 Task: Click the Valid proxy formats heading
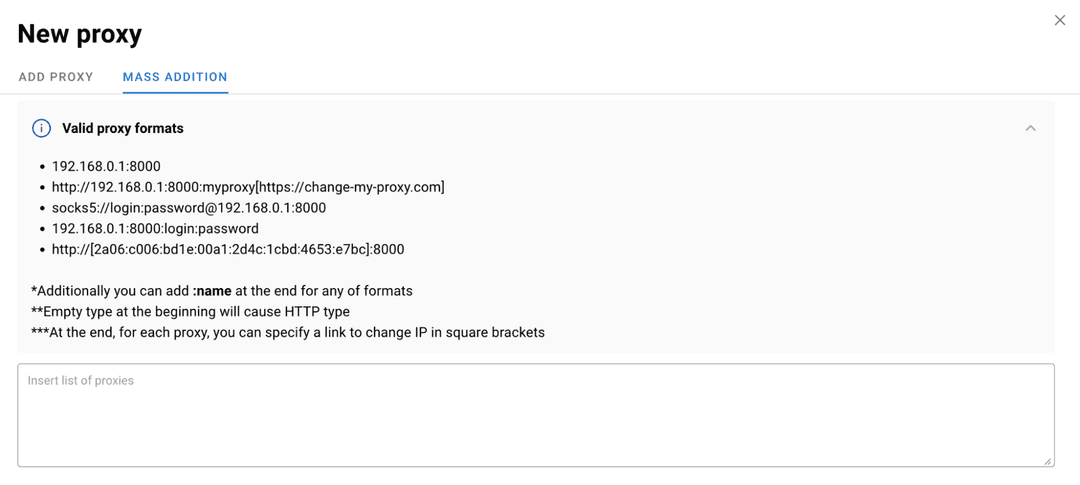(x=123, y=128)
